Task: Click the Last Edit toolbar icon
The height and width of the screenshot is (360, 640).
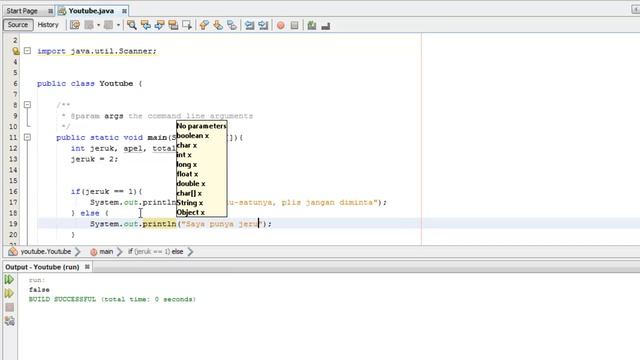Action: click(75, 25)
